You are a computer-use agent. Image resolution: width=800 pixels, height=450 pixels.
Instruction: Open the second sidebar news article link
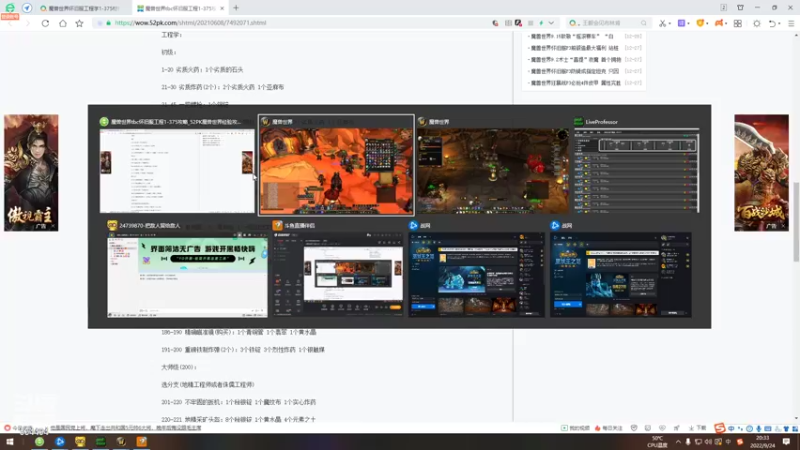[574, 48]
